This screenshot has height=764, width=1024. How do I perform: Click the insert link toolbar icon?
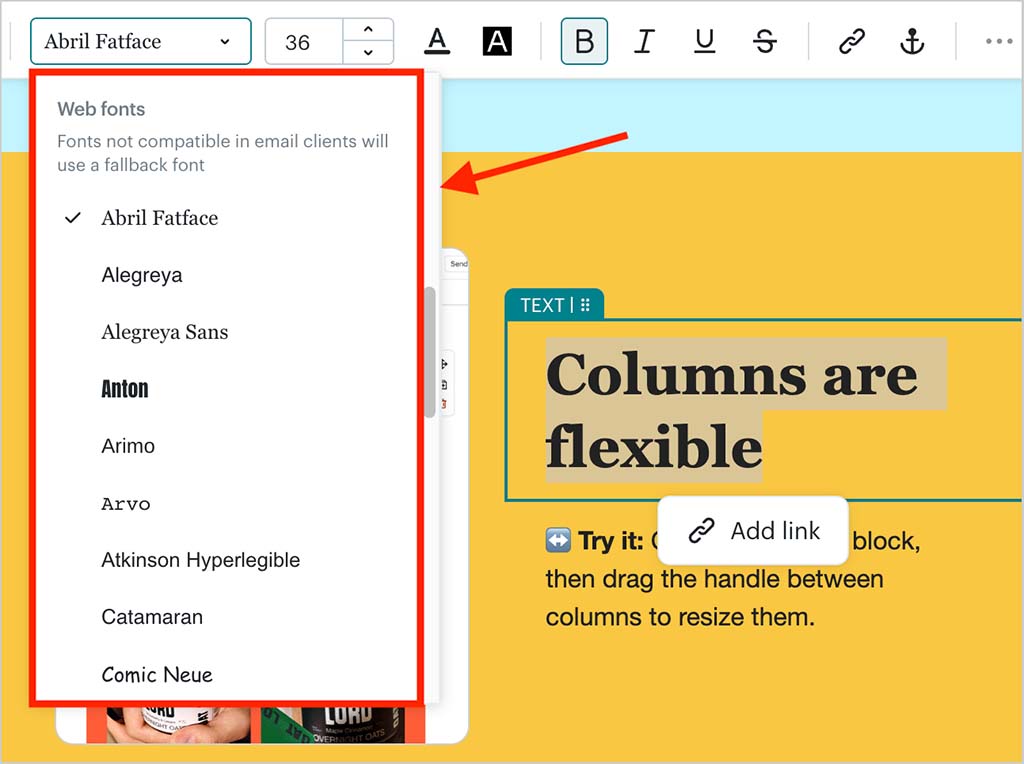coord(852,41)
